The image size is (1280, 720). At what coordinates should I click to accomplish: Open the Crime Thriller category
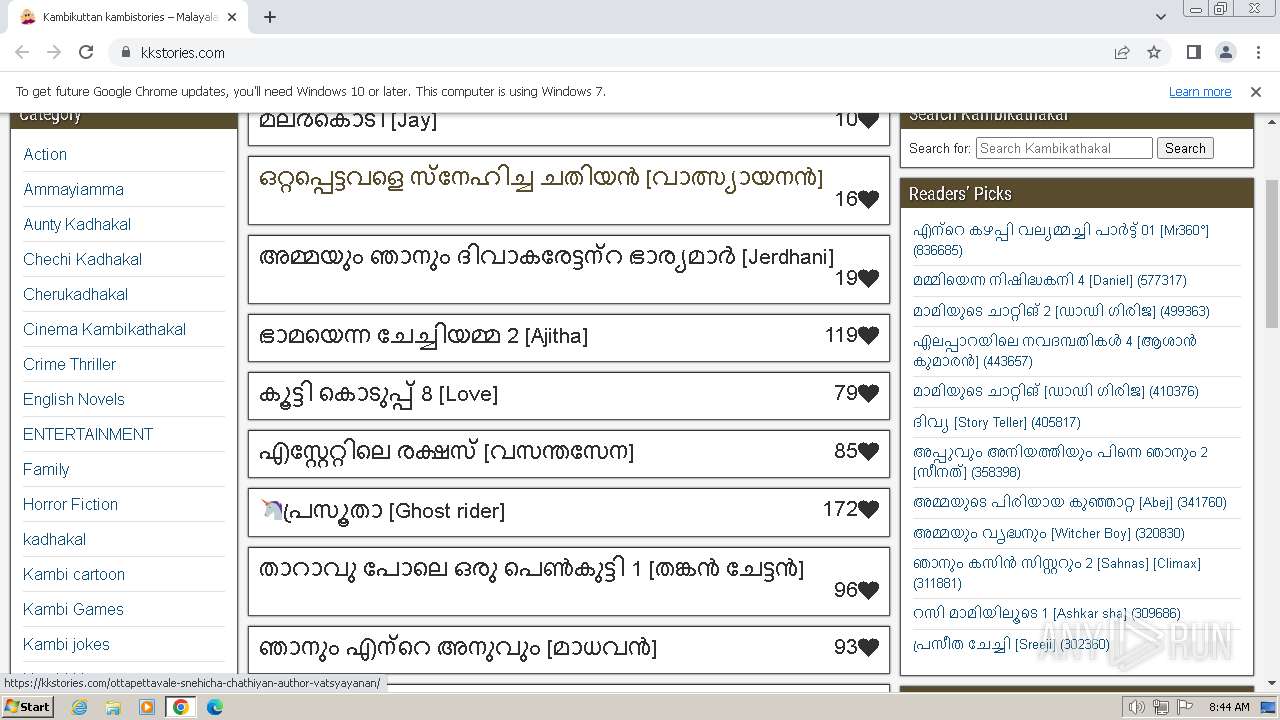click(69, 364)
